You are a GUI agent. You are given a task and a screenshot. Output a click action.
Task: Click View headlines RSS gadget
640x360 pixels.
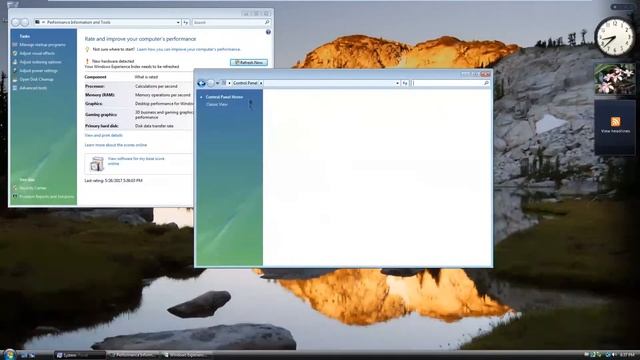615,127
